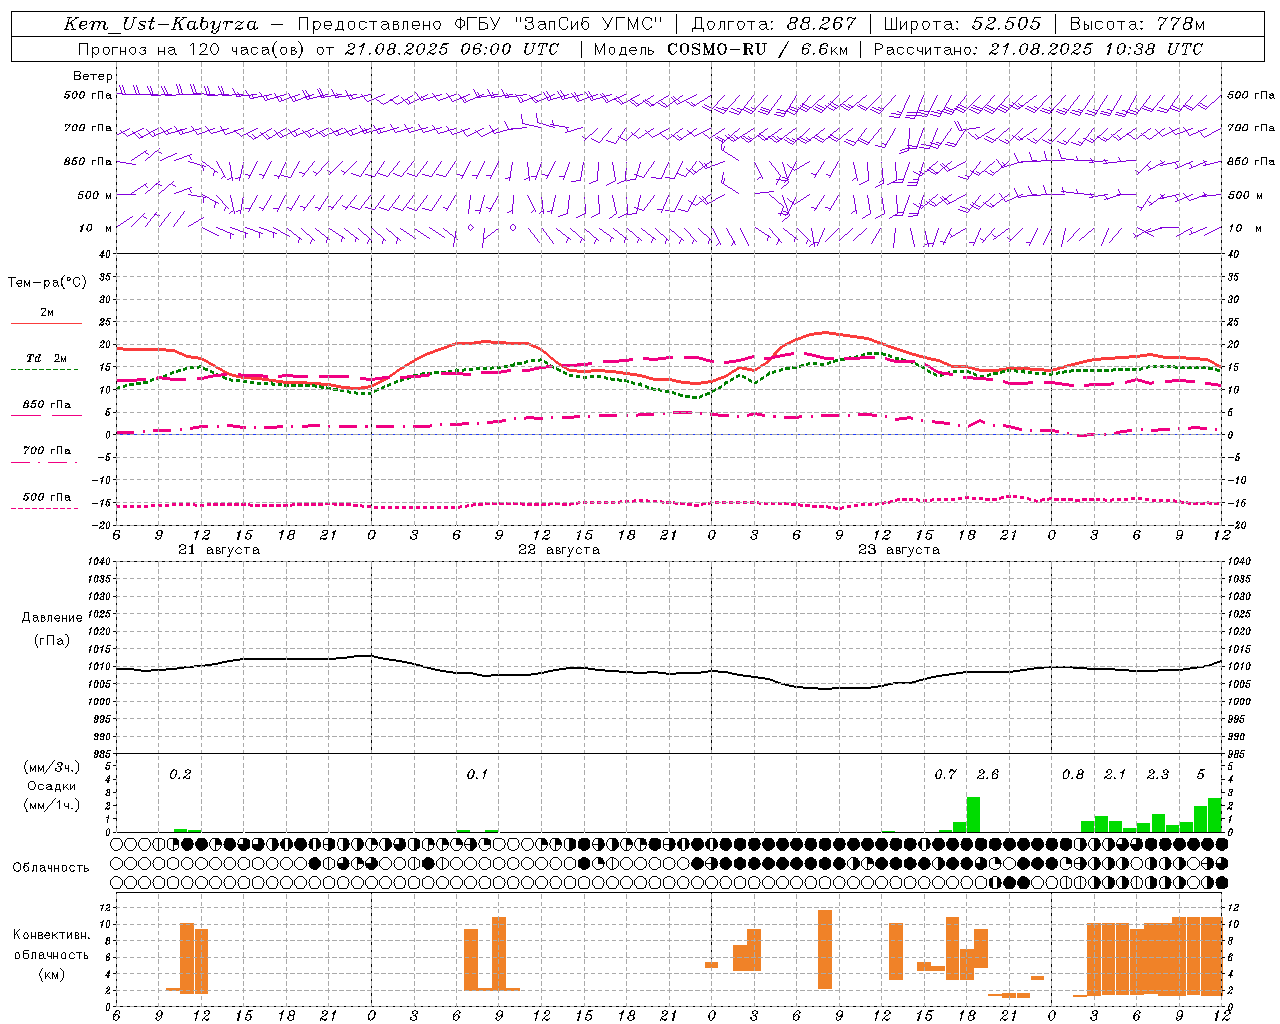Click the 3-hour precipitation value 0.7
1280x1024 pixels.
[x=945, y=774]
